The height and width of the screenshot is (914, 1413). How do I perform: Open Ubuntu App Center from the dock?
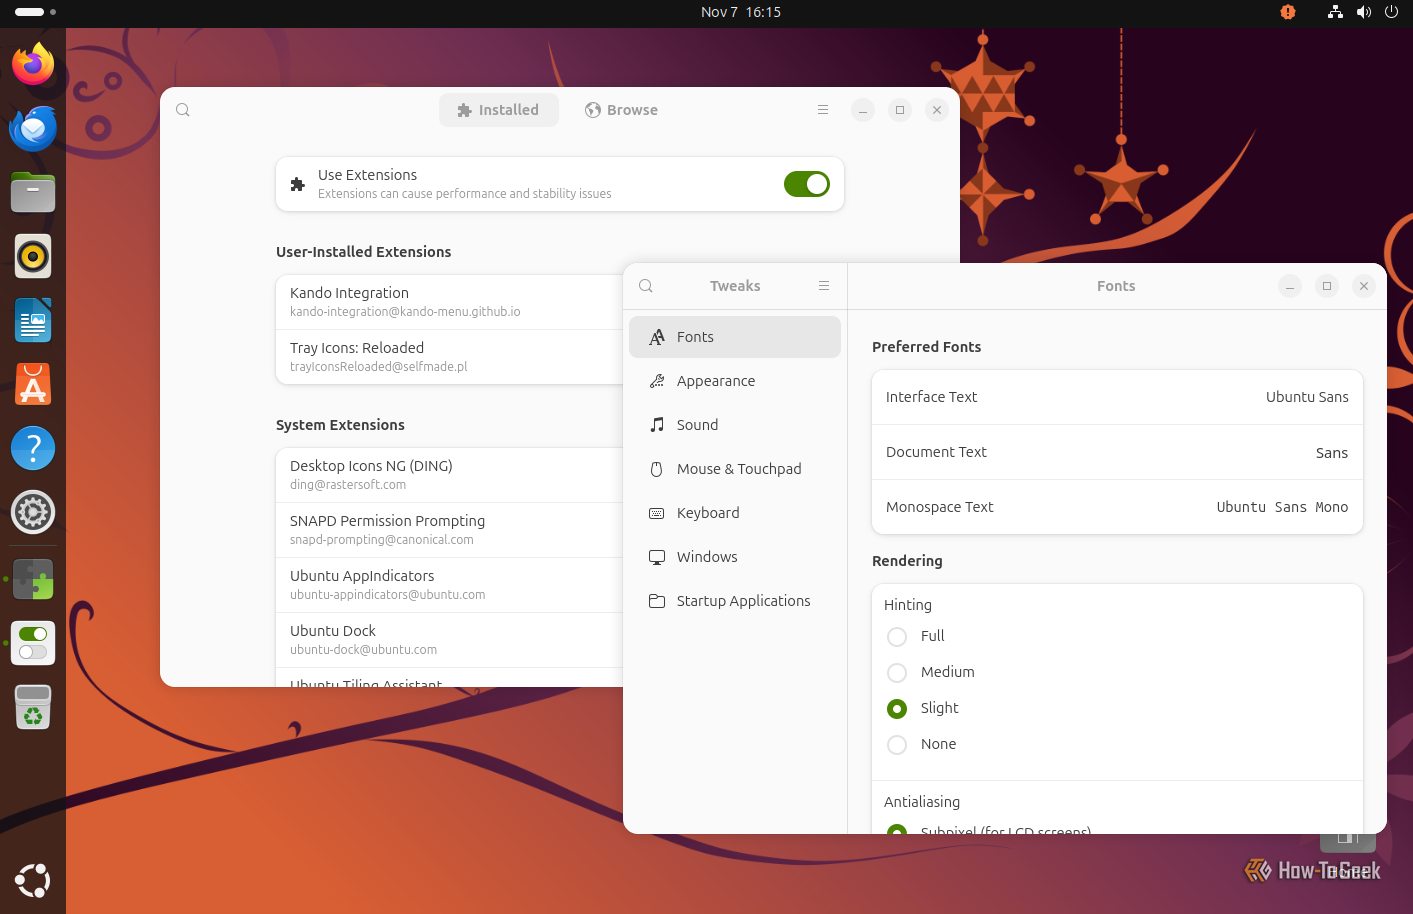[x=33, y=385]
